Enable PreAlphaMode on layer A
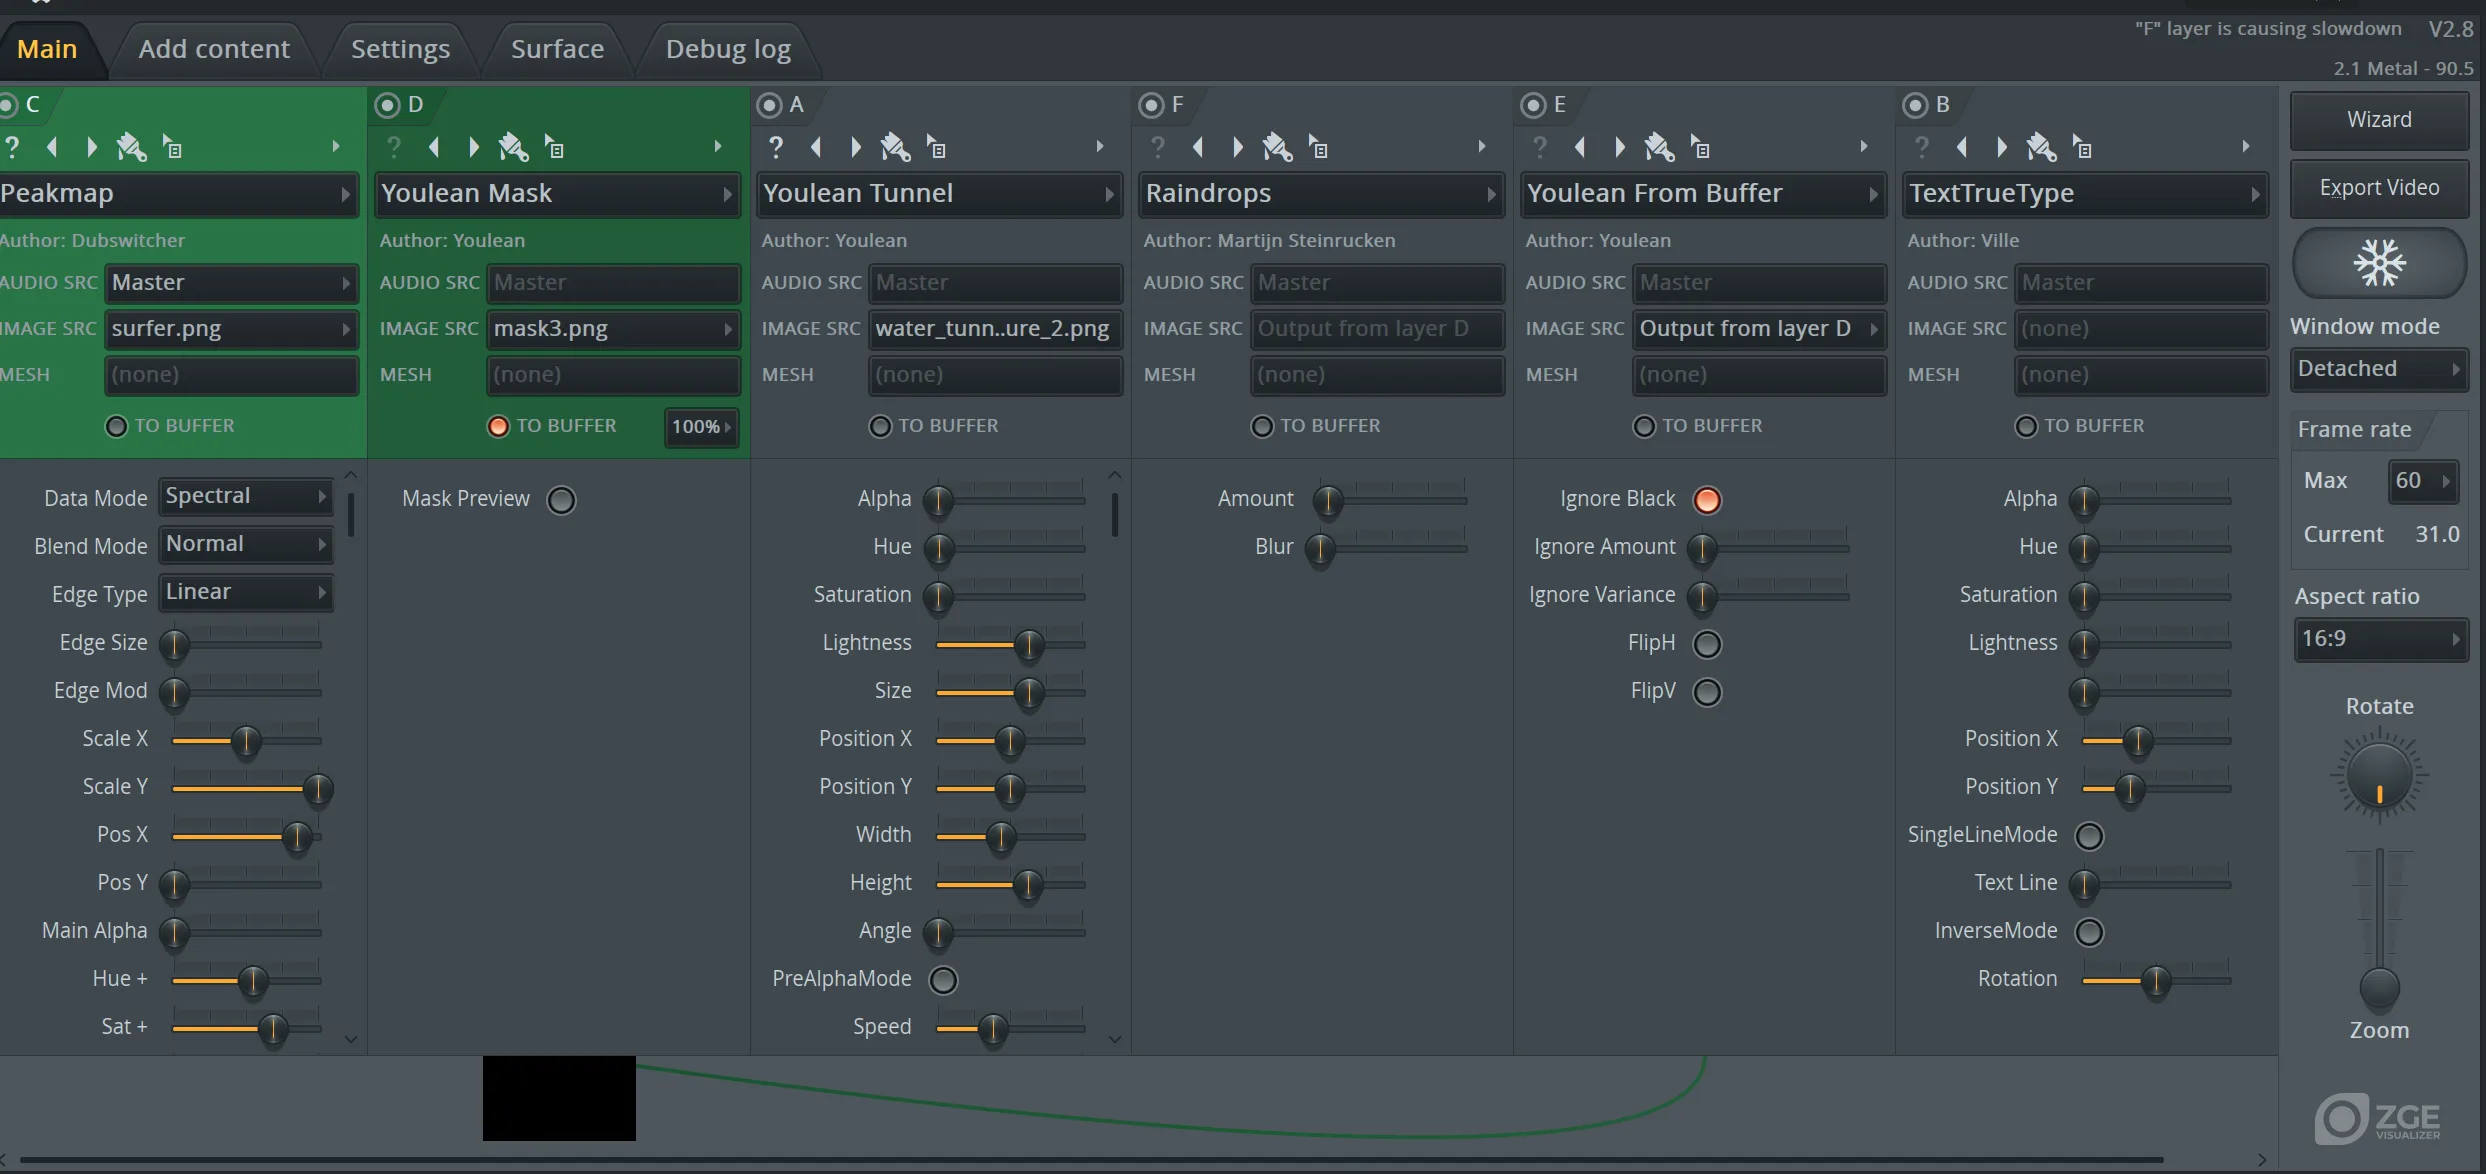Image resolution: width=2486 pixels, height=1174 pixels. [x=943, y=979]
